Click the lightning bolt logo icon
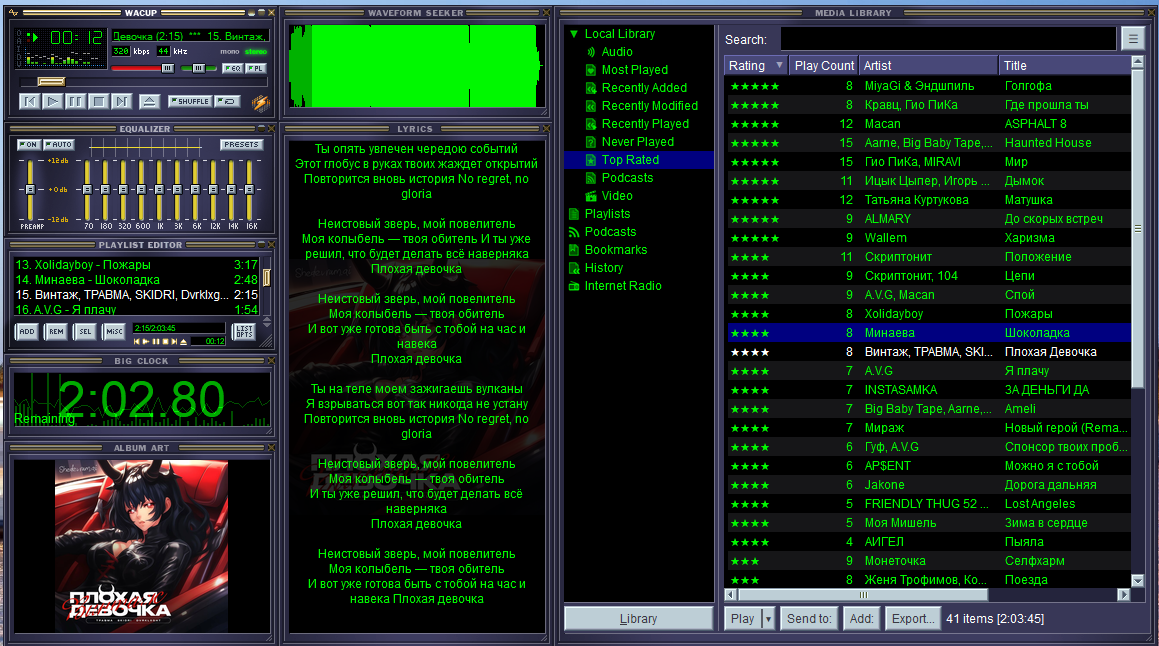Screen dimensions: 1159x646 (x=261, y=103)
